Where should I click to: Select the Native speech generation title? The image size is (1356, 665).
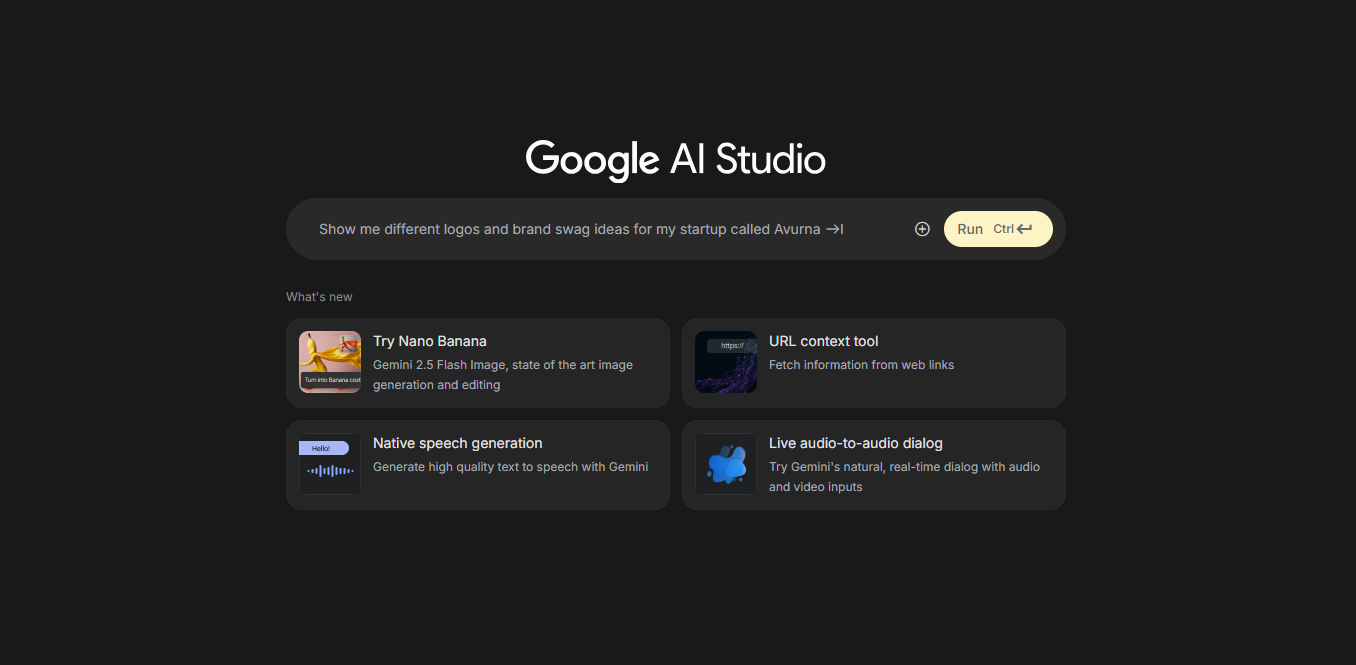[457, 443]
